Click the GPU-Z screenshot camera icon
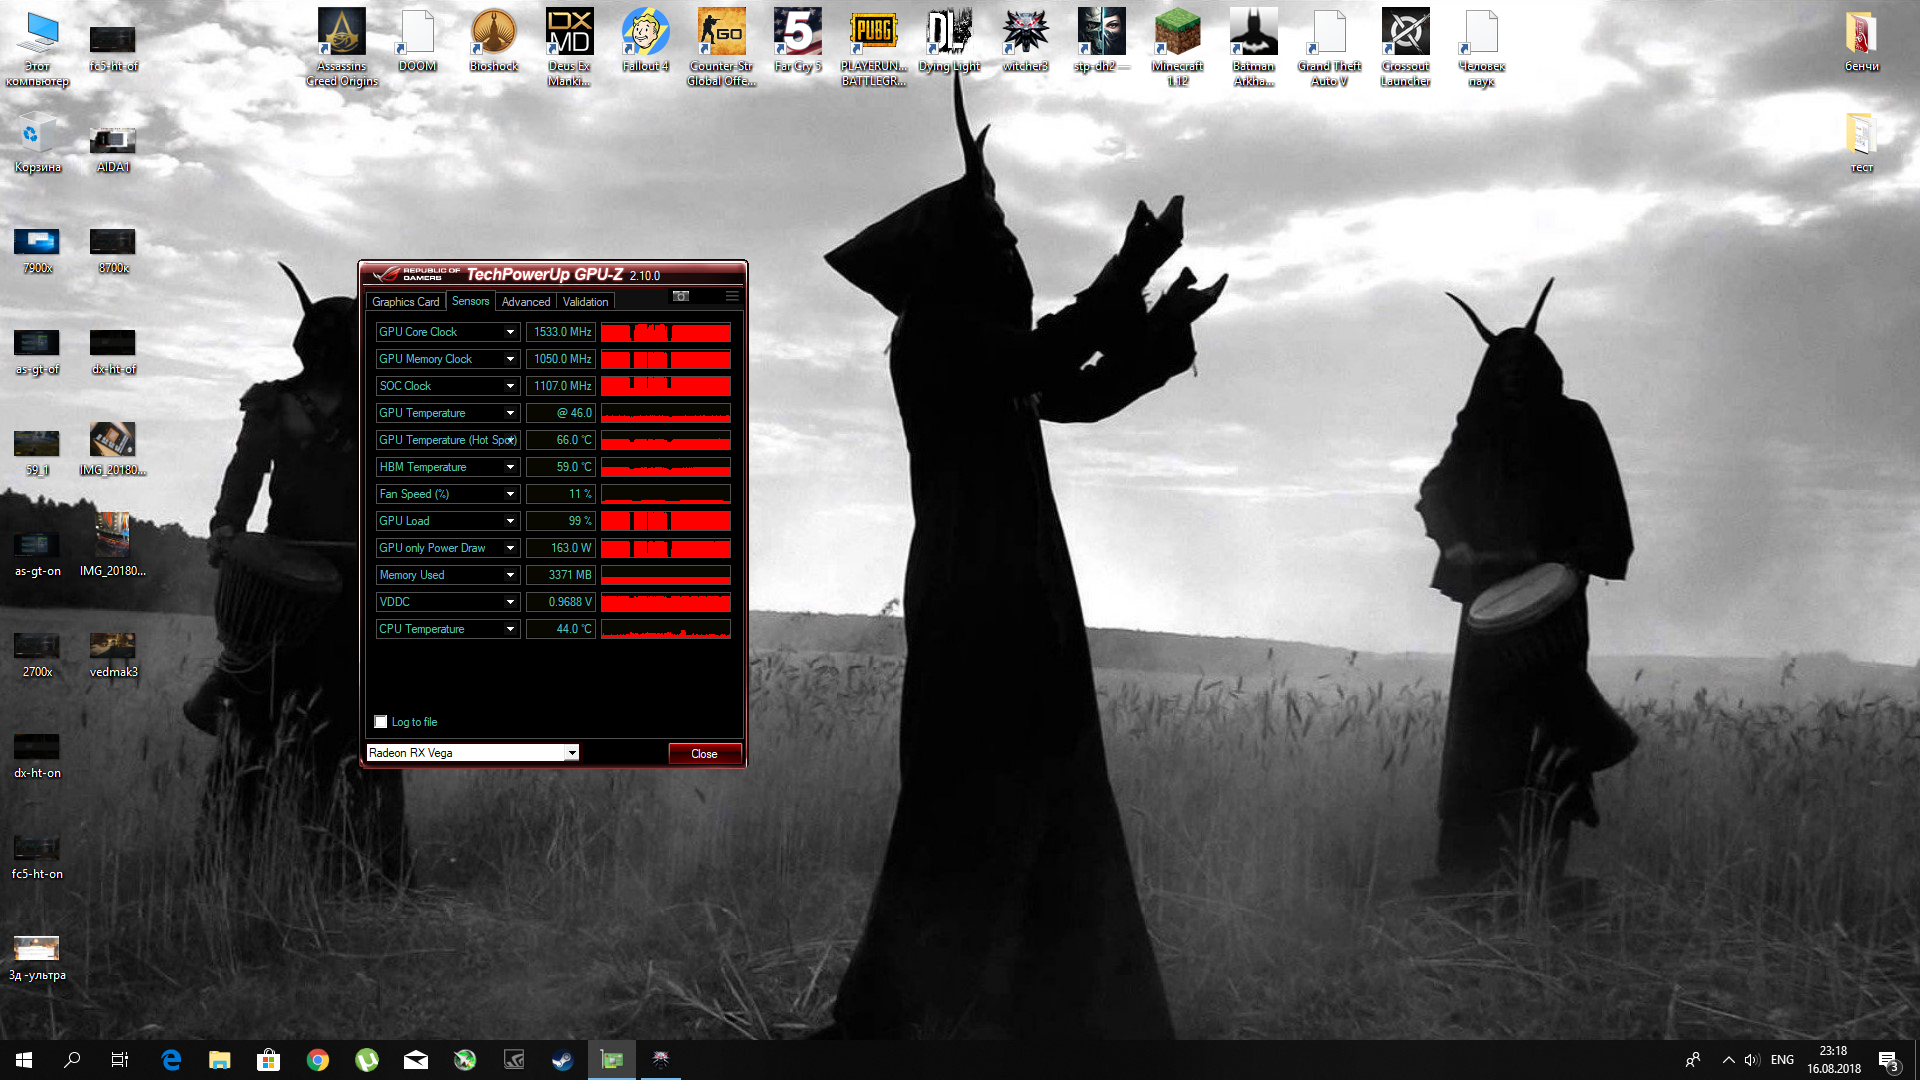Screen dimensions: 1920x1080 [x=681, y=296]
